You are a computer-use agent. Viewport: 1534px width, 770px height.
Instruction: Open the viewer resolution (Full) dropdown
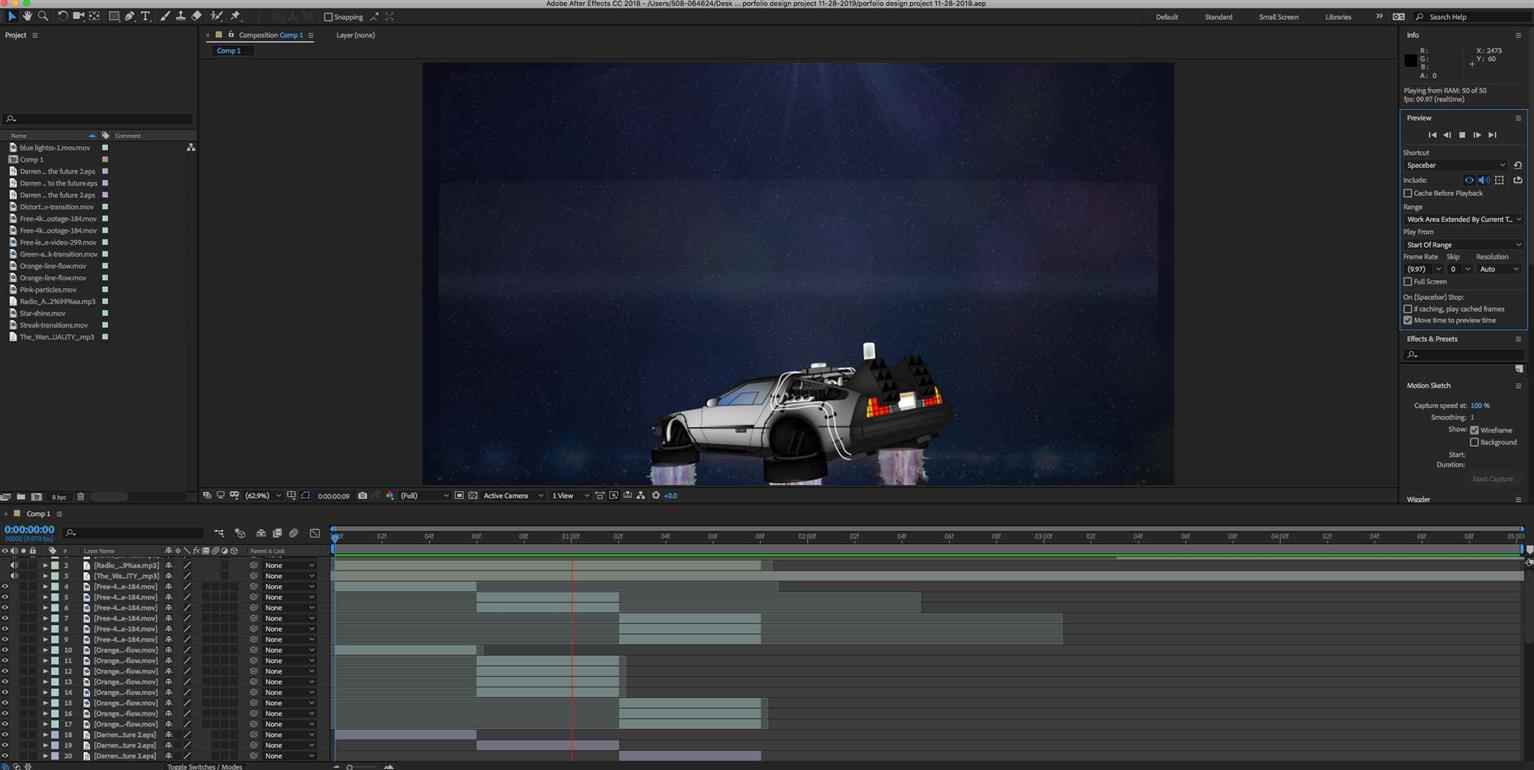424,496
